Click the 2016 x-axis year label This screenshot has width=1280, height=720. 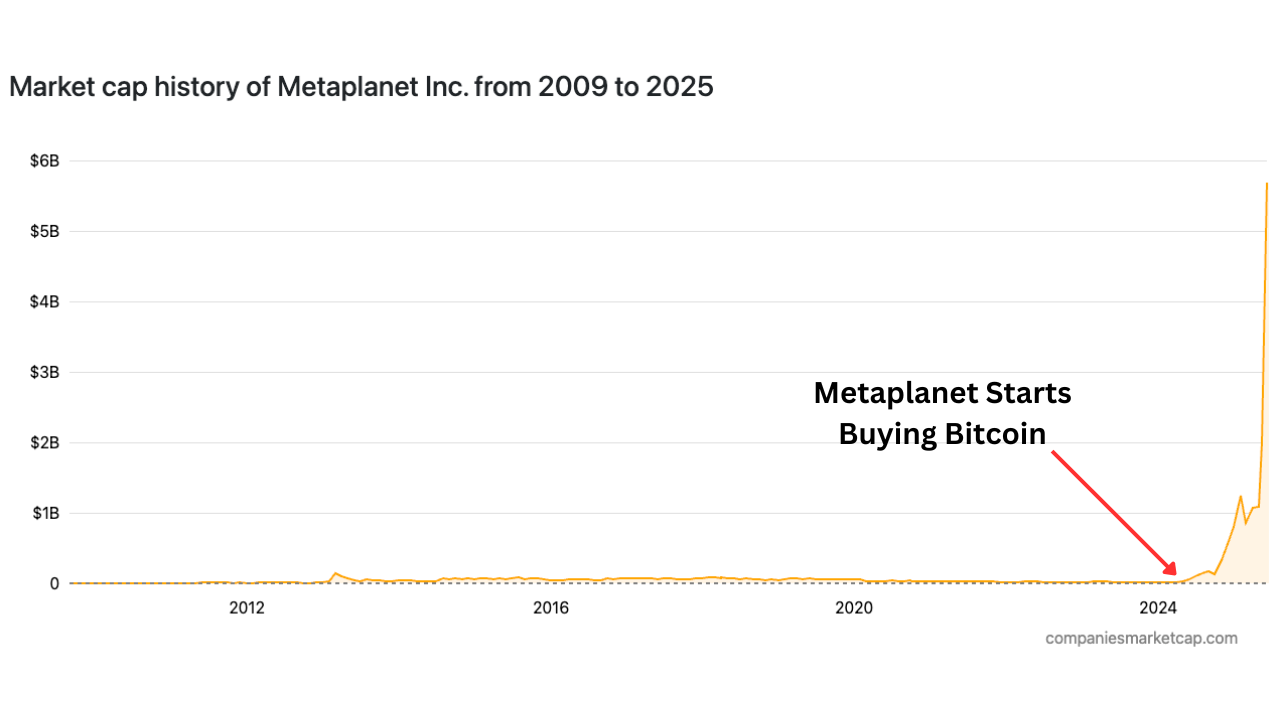(550, 608)
